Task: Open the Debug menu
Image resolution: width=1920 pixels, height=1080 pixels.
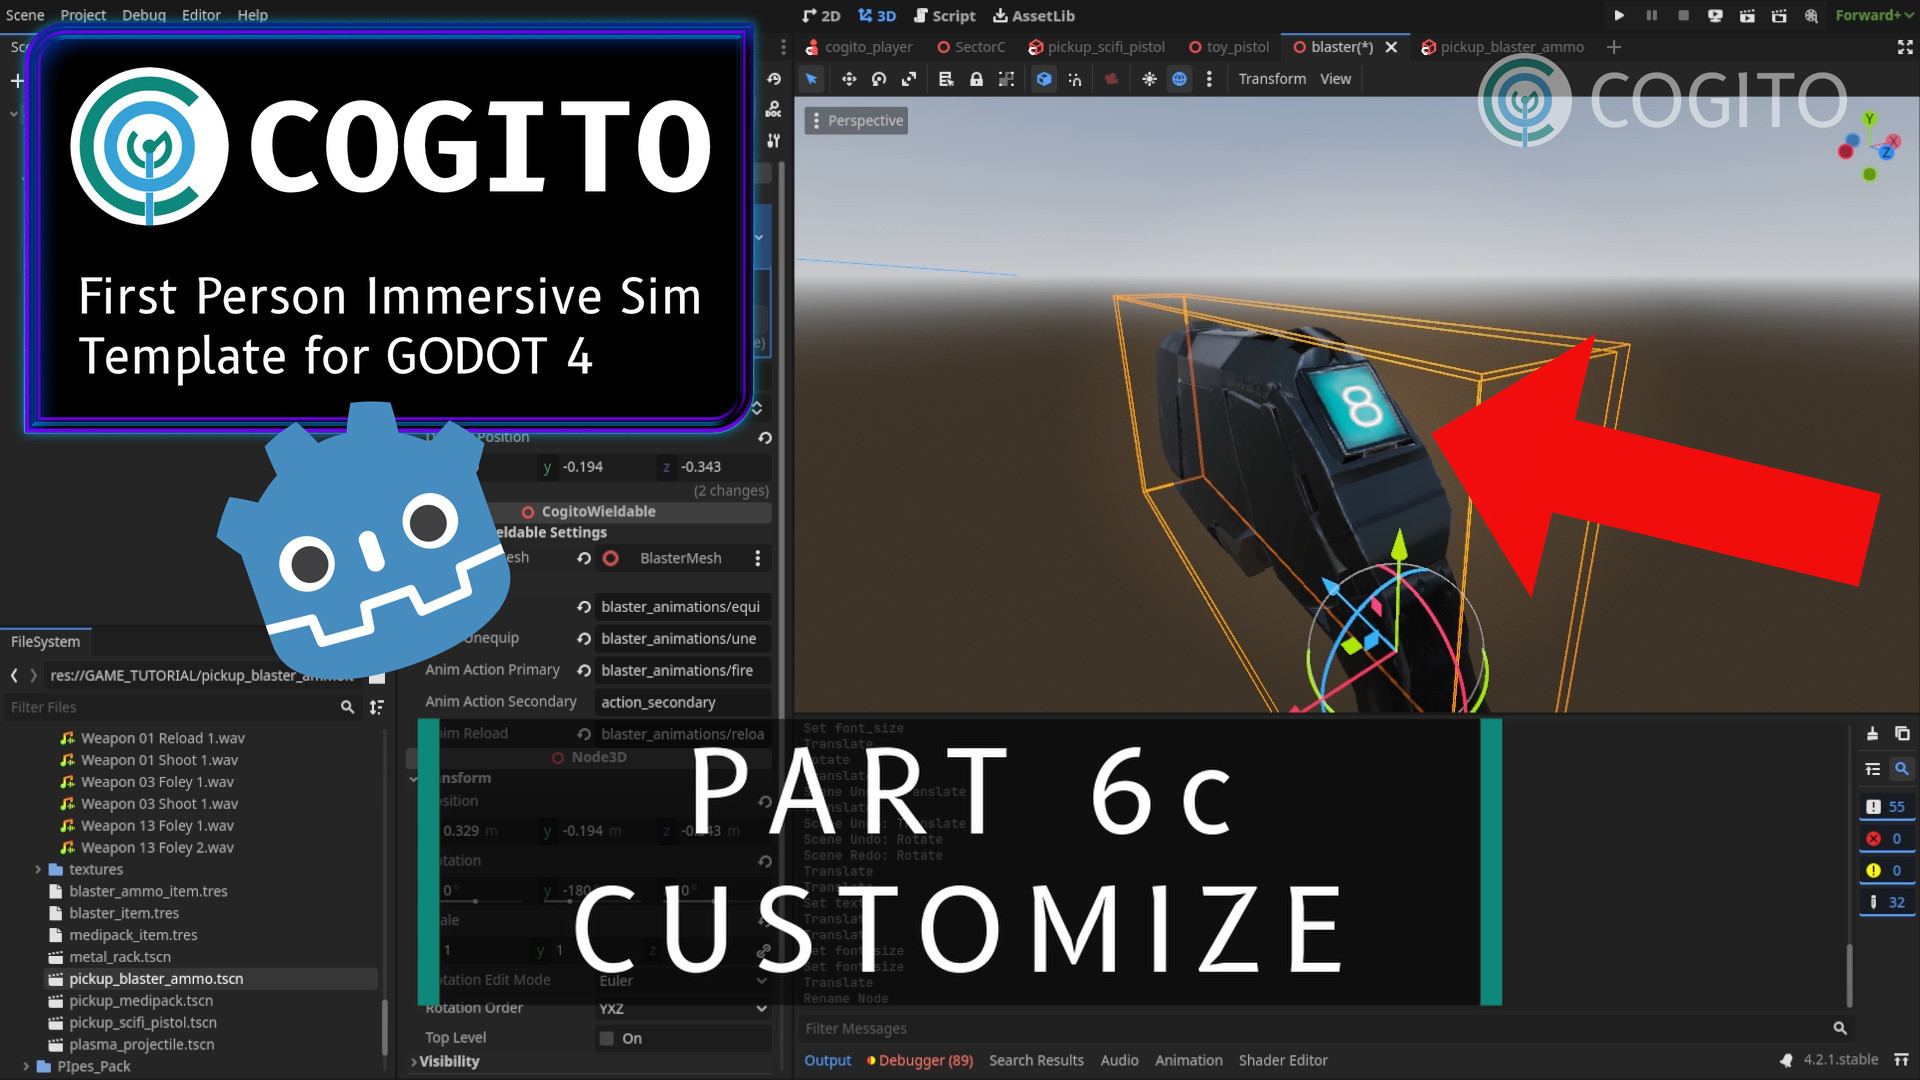Action: 143,15
